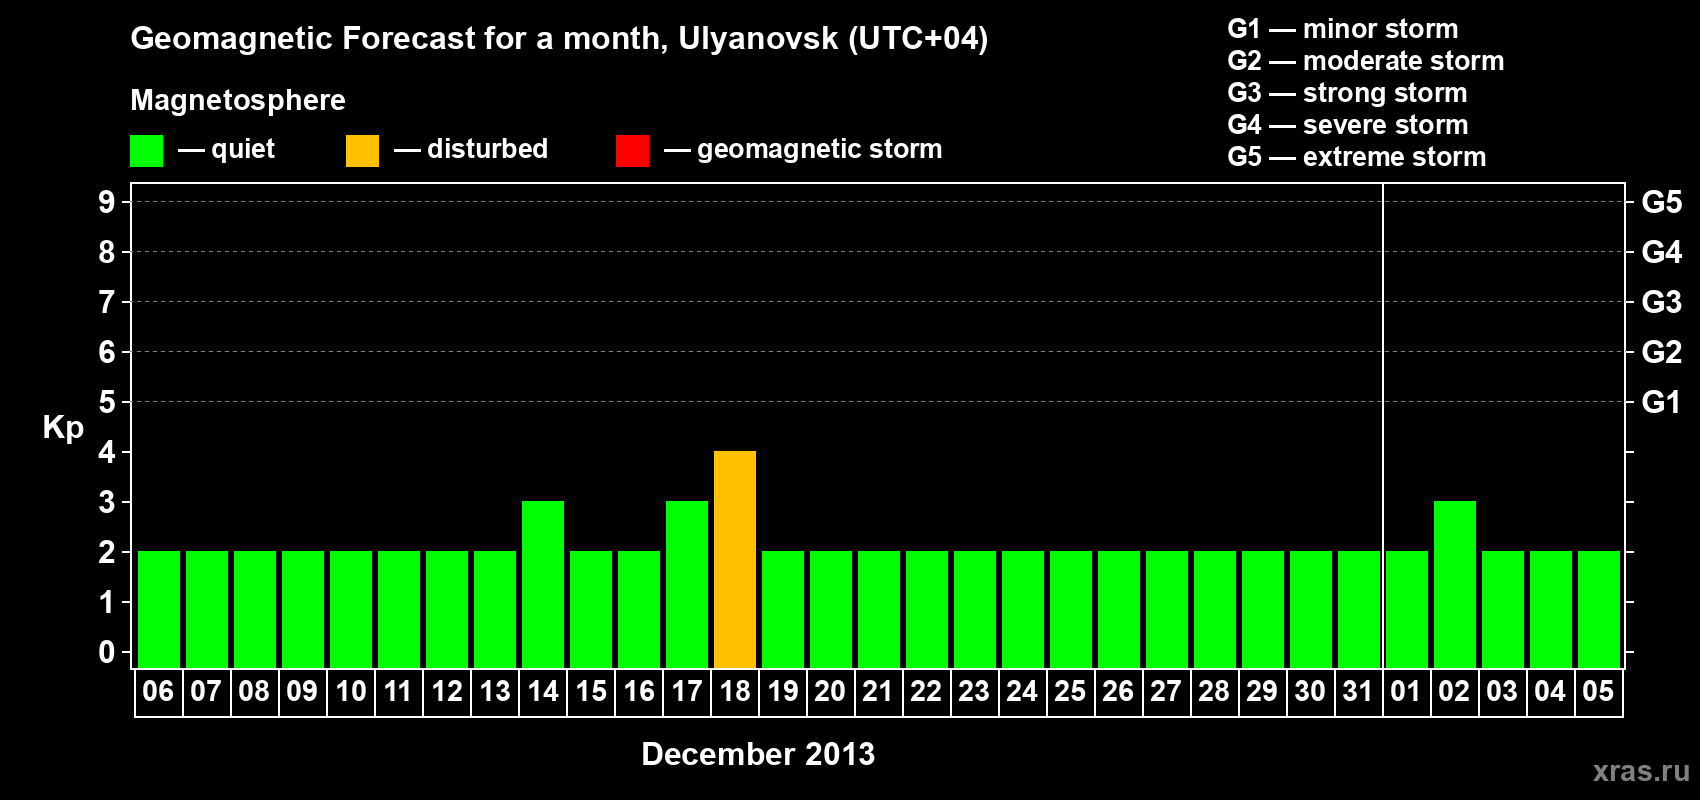Viewport: 1700px width, 800px height.
Task: Select the bar for December 06
Action: coord(159,610)
